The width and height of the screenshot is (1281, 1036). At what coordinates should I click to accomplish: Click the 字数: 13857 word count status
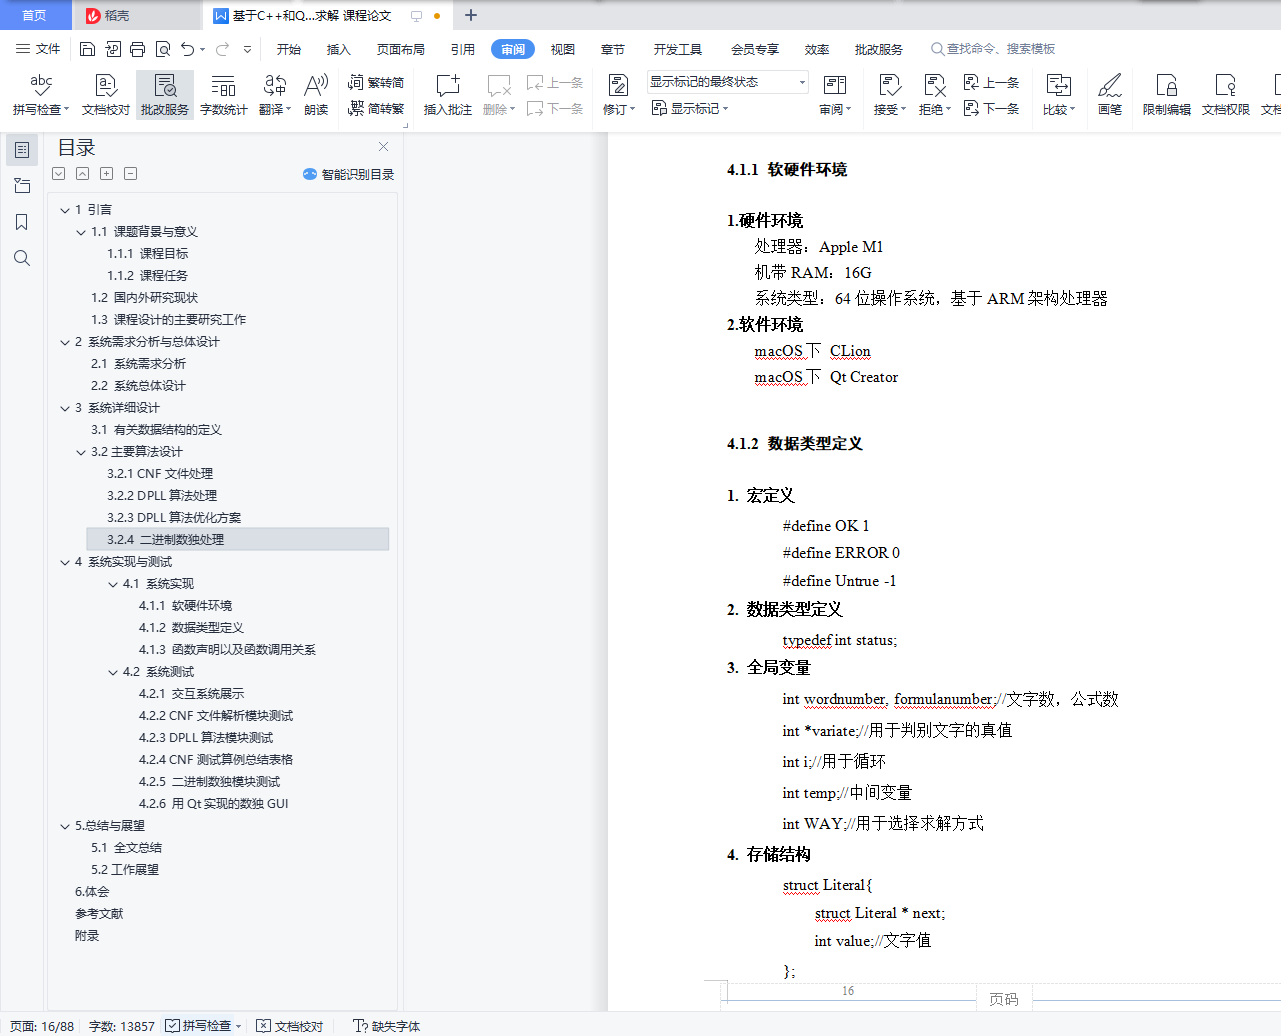coord(122,1026)
